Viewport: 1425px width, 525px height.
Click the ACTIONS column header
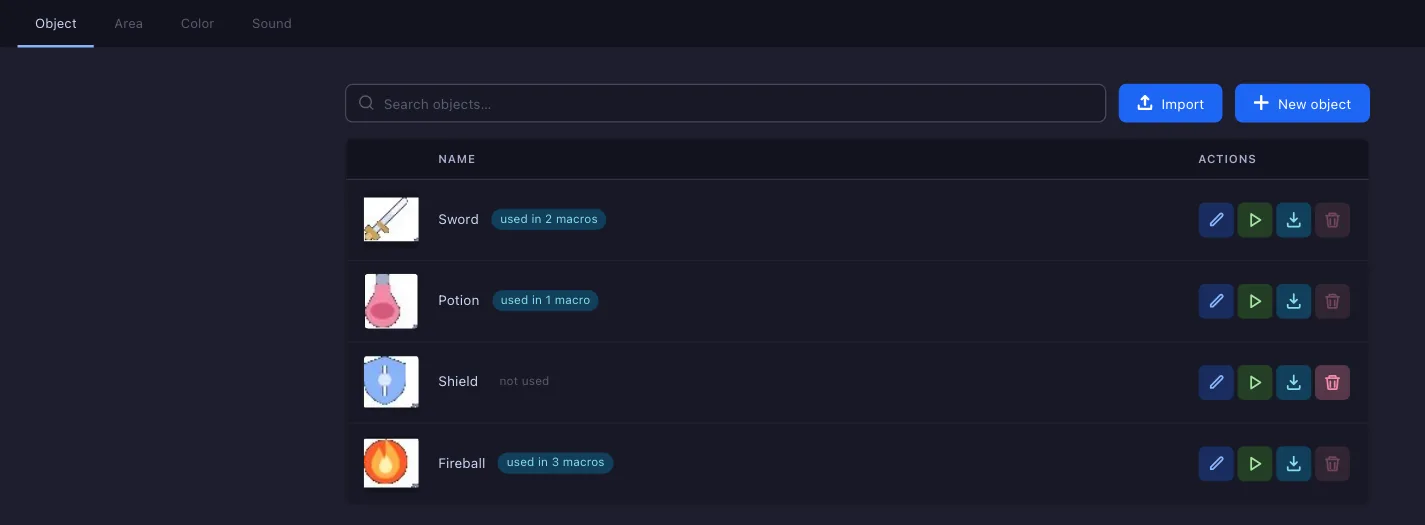point(1227,159)
